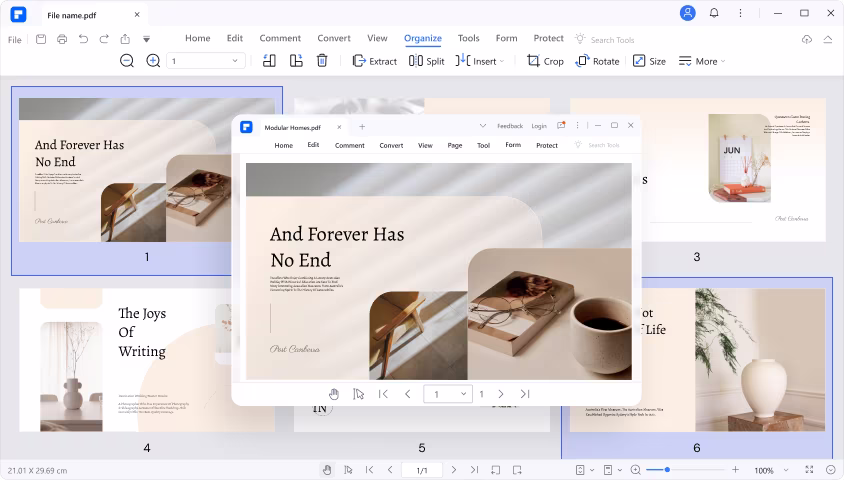Click the notification bell icon
Image resolution: width=844 pixels, height=480 pixels.
click(x=714, y=13)
